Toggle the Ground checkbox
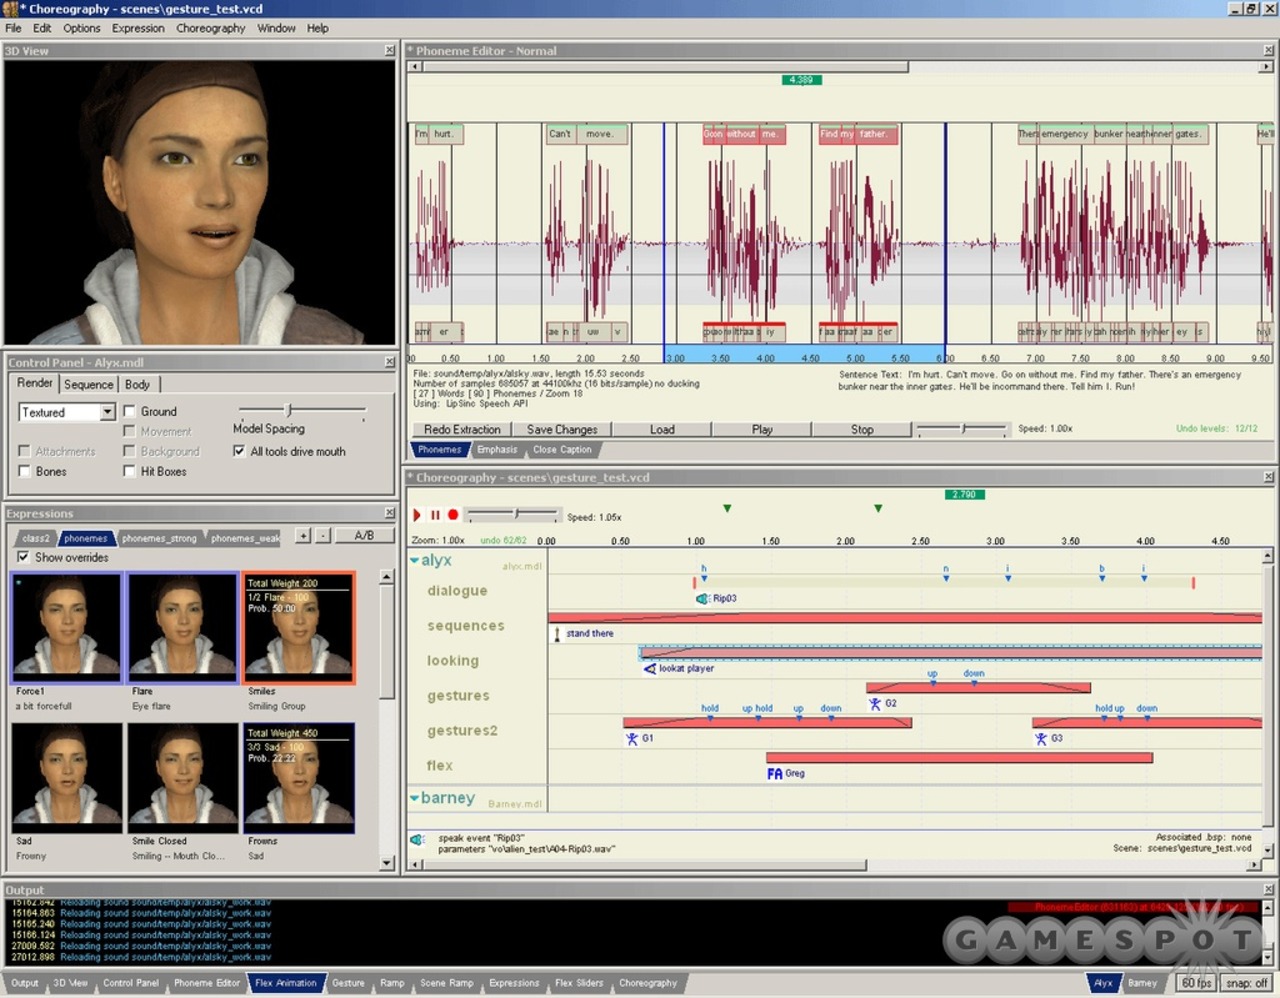1280x998 pixels. pyautogui.click(x=129, y=411)
